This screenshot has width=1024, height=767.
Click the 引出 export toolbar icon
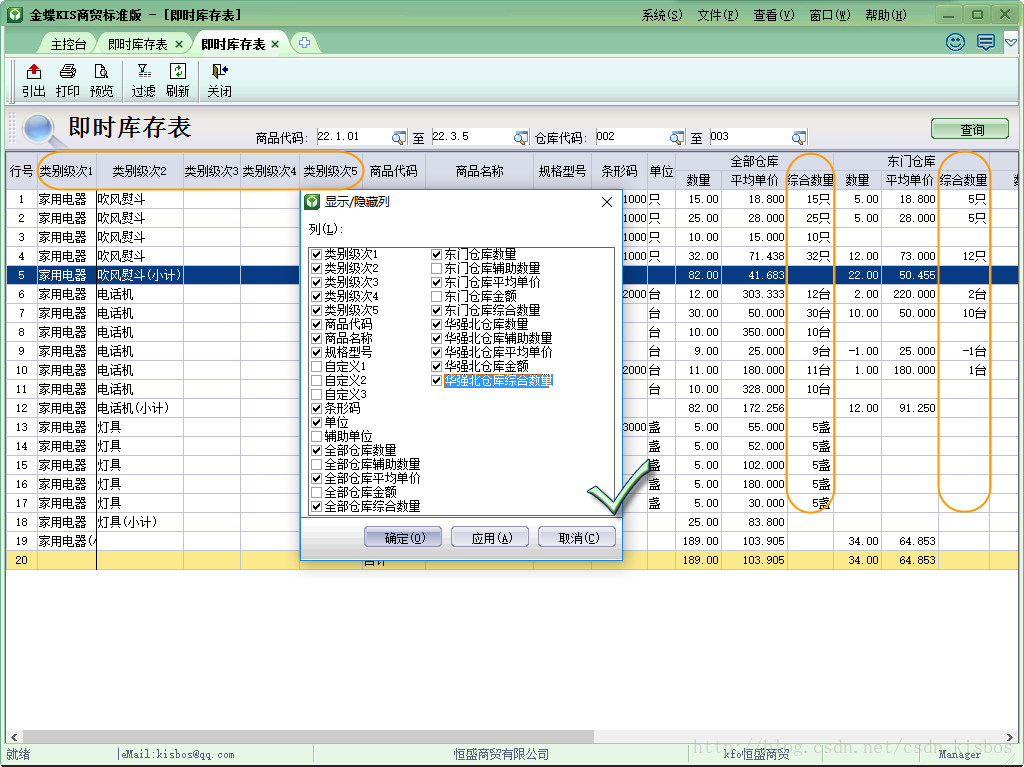(x=33, y=80)
